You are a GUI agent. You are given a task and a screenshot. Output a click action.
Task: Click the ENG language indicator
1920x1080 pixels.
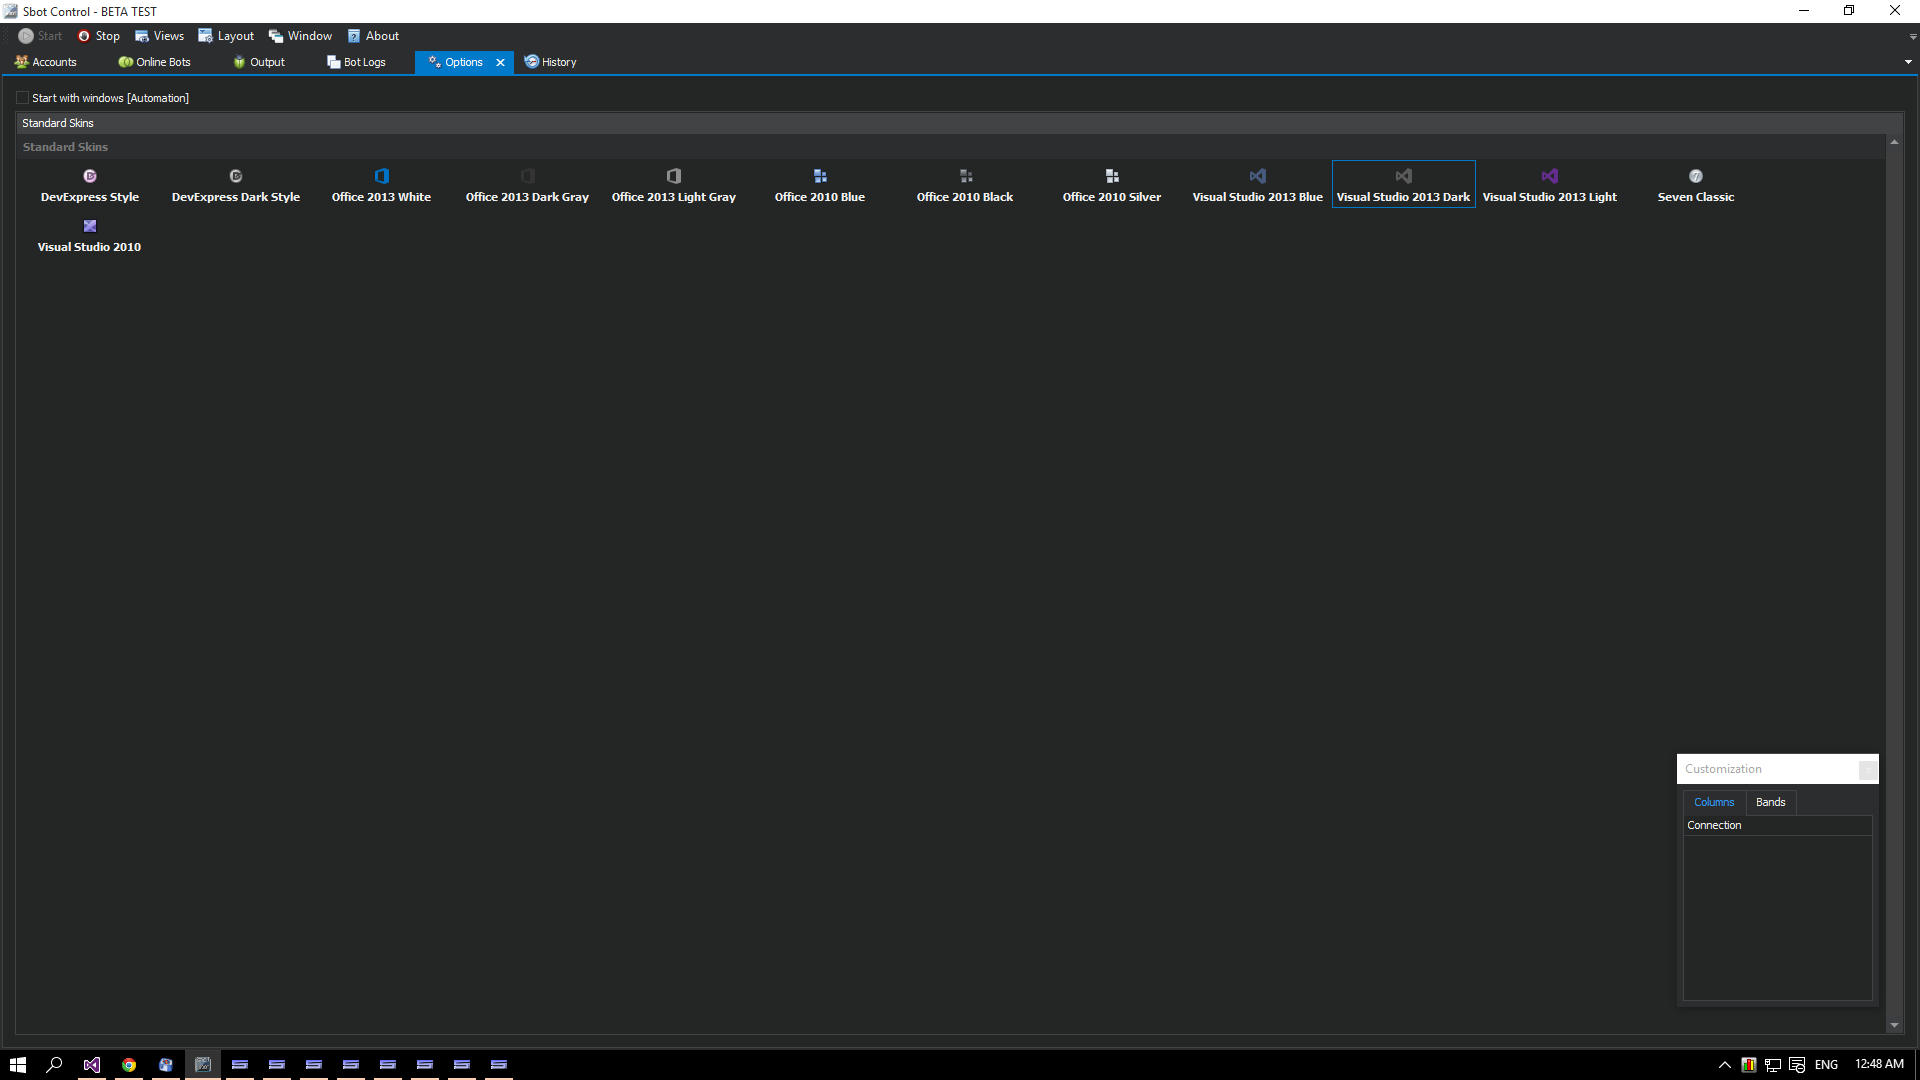click(1826, 1064)
